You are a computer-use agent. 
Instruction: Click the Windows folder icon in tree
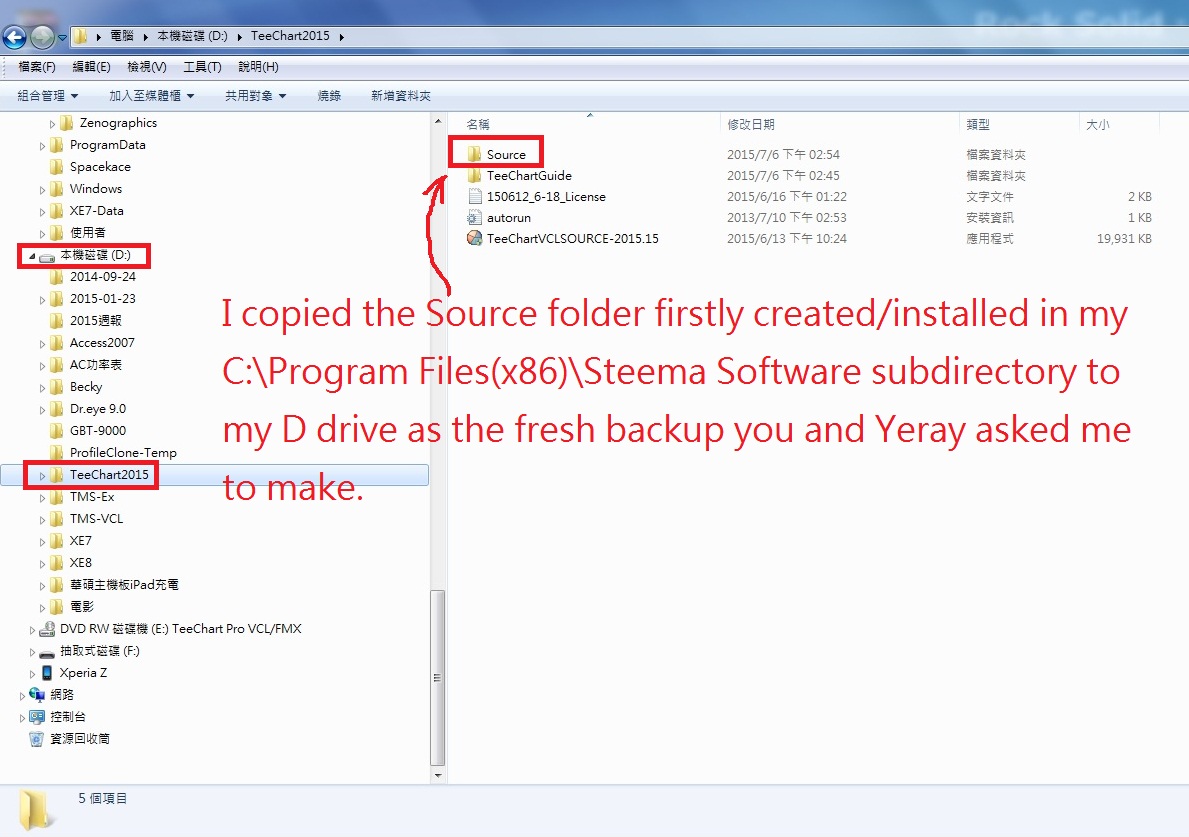pos(57,189)
